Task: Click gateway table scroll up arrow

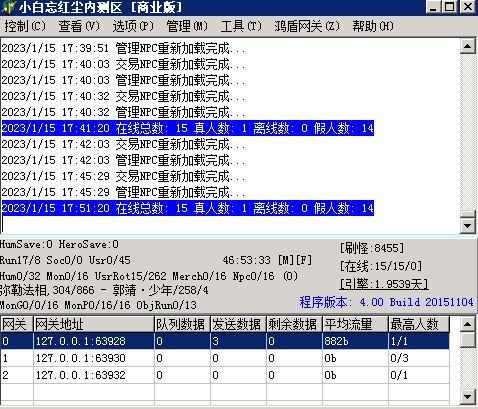Action: click(x=467, y=324)
